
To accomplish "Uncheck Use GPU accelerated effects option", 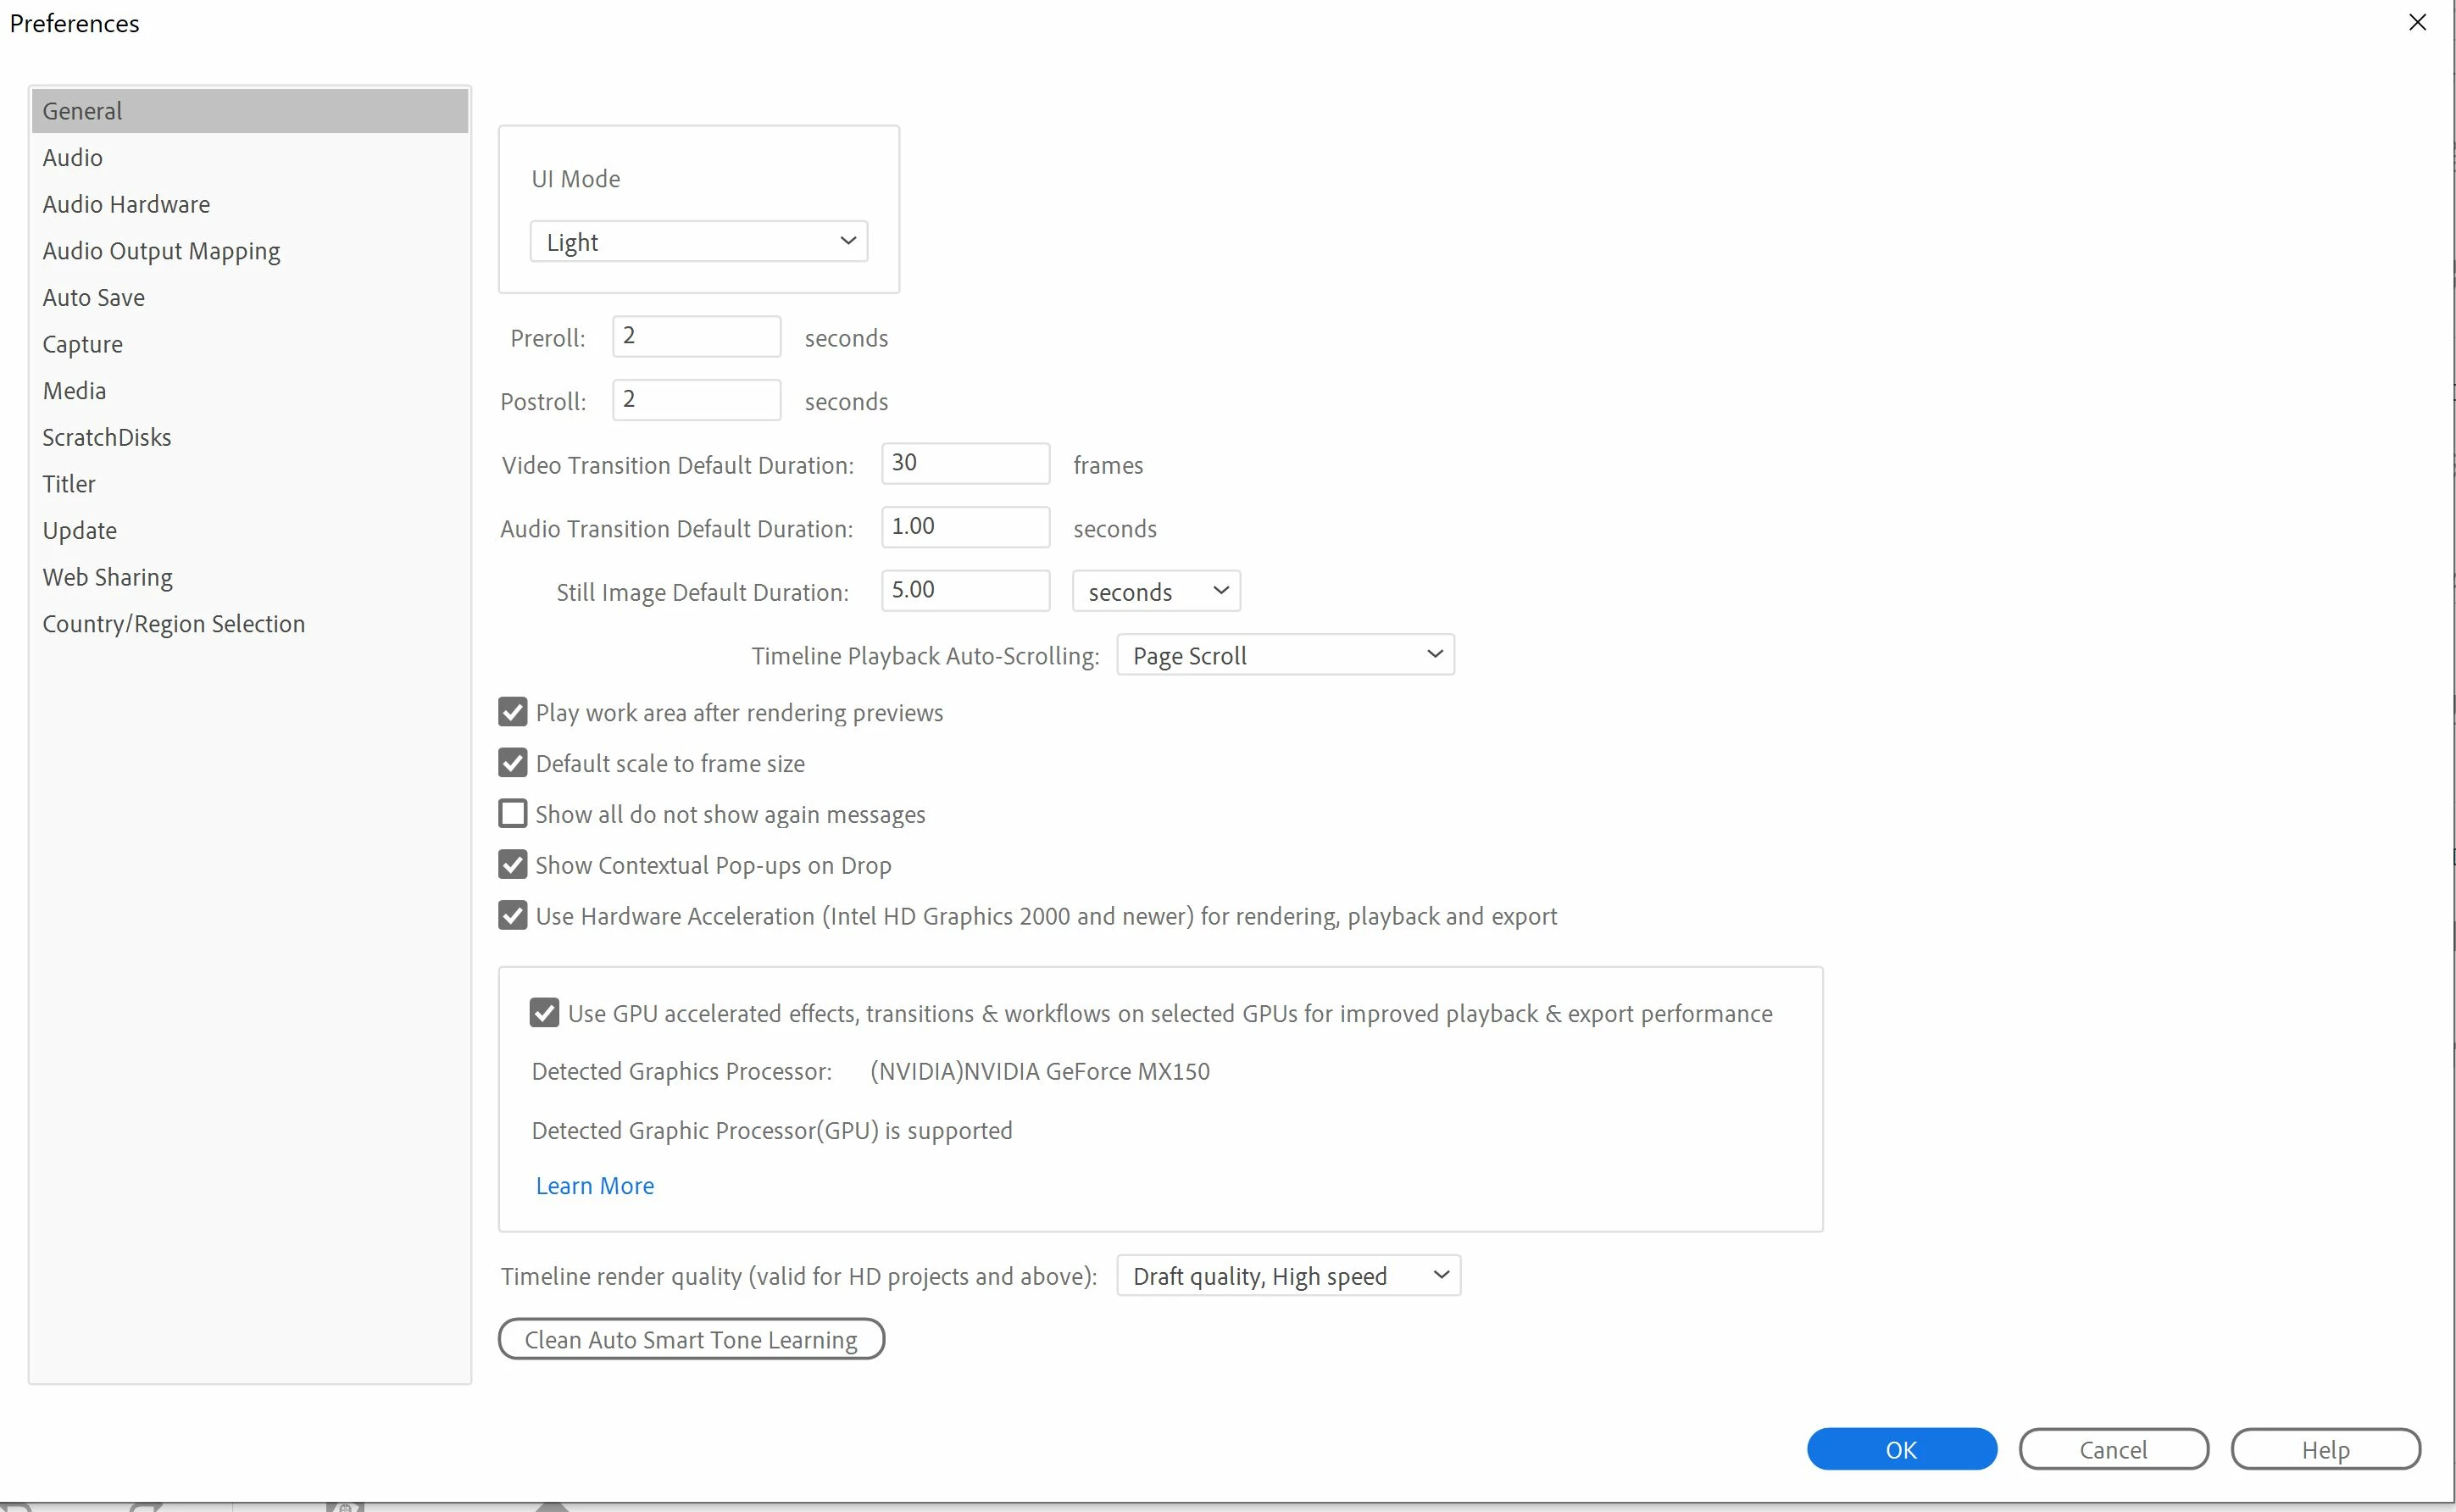I will (x=545, y=1013).
